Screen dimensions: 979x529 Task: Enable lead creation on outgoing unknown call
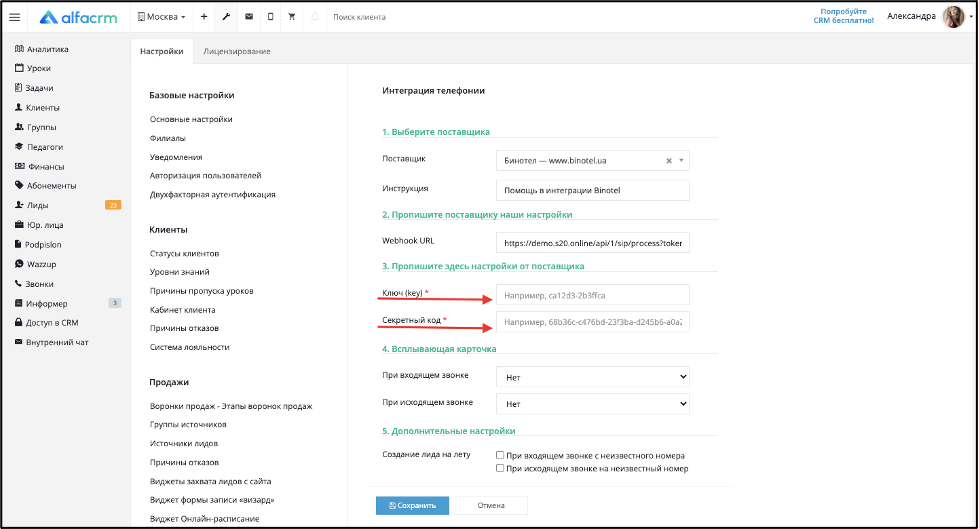pyautogui.click(x=500, y=468)
